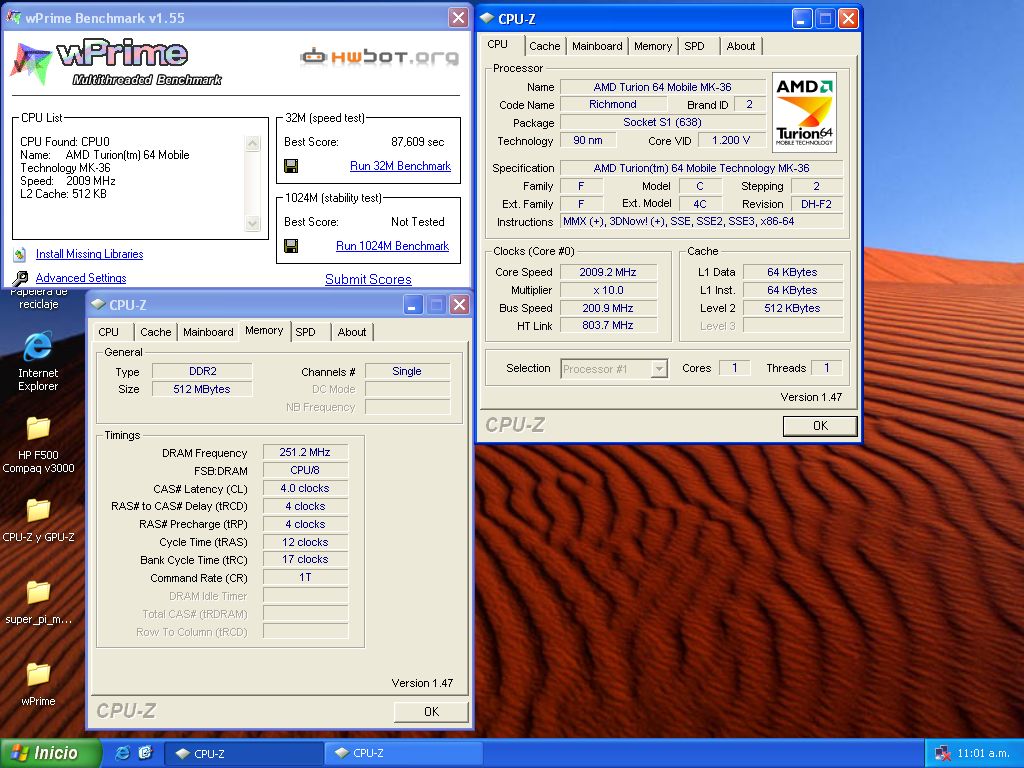Select the HP F500 Compaq v3000 folder

click(38, 428)
